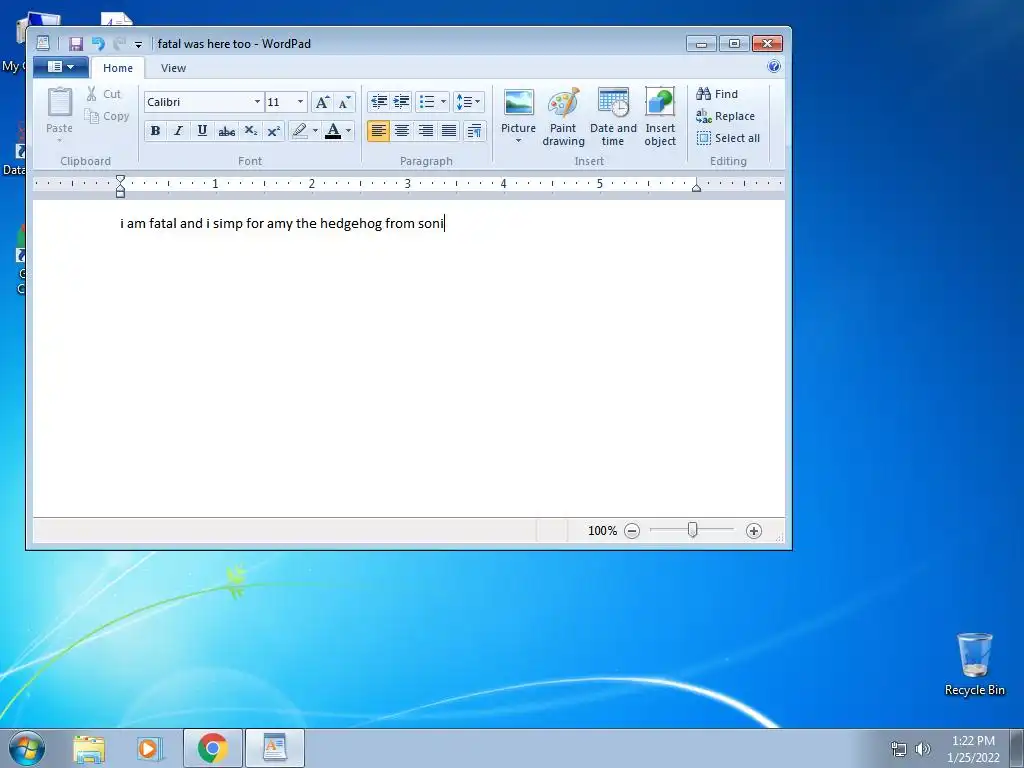The image size is (1024, 768).
Task: Open the Paragraph dialog icon
Action: tap(475, 131)
